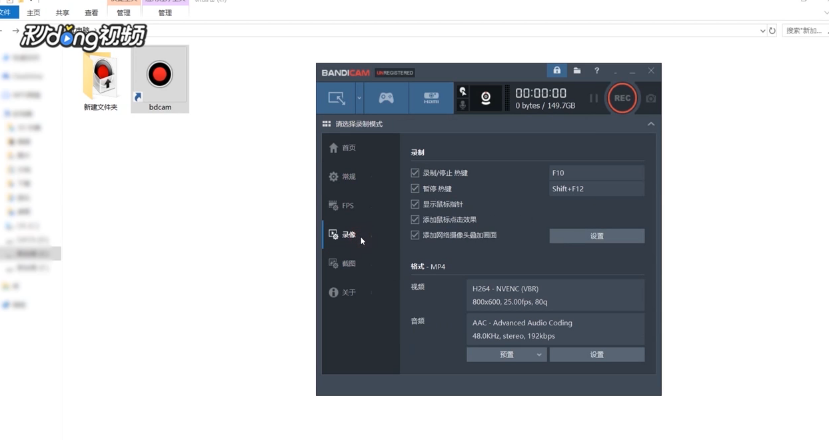Image resolution: width=829 pixels, height=440 pixels.
Task: Open the 共享 ribbon tab in Explorer
Action: point(62,13)
